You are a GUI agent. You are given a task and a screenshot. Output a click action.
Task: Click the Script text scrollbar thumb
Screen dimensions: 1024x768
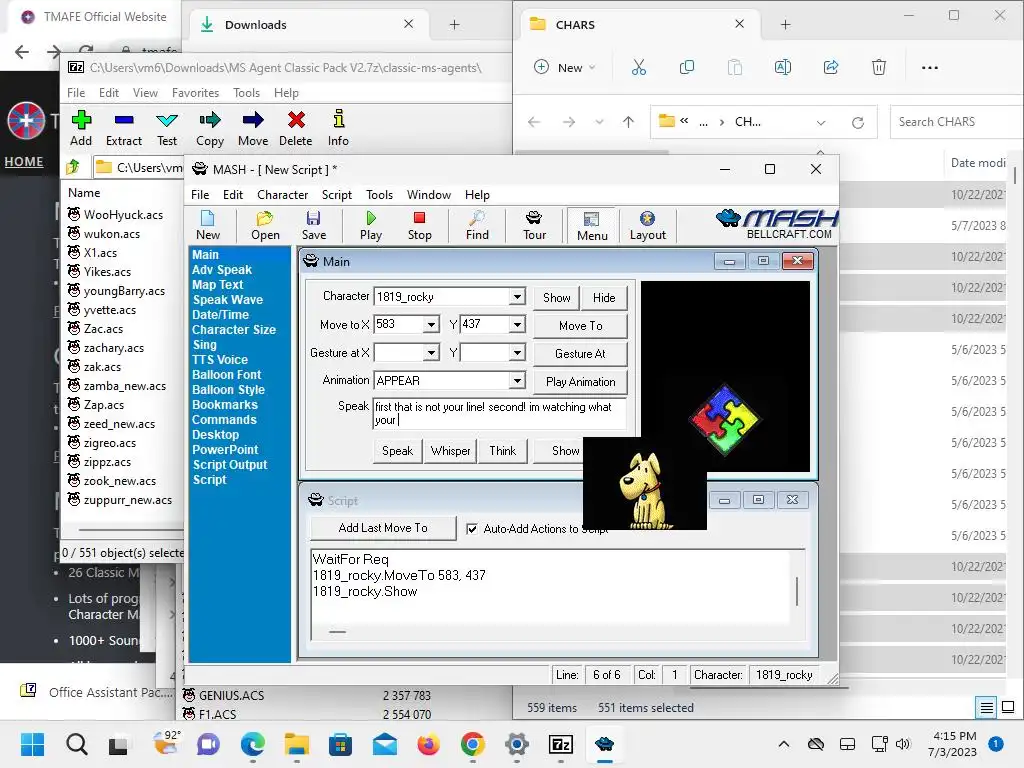click(796, 590)
